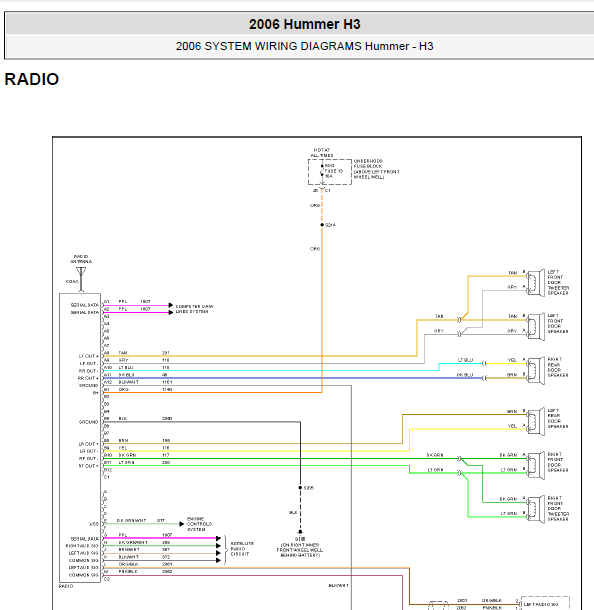Select the "2006 SYSTEM WIRING DIAGRAMS Hummer - H3" subtitle
Viewport: 594px width, 610px height.
[305, 46]
